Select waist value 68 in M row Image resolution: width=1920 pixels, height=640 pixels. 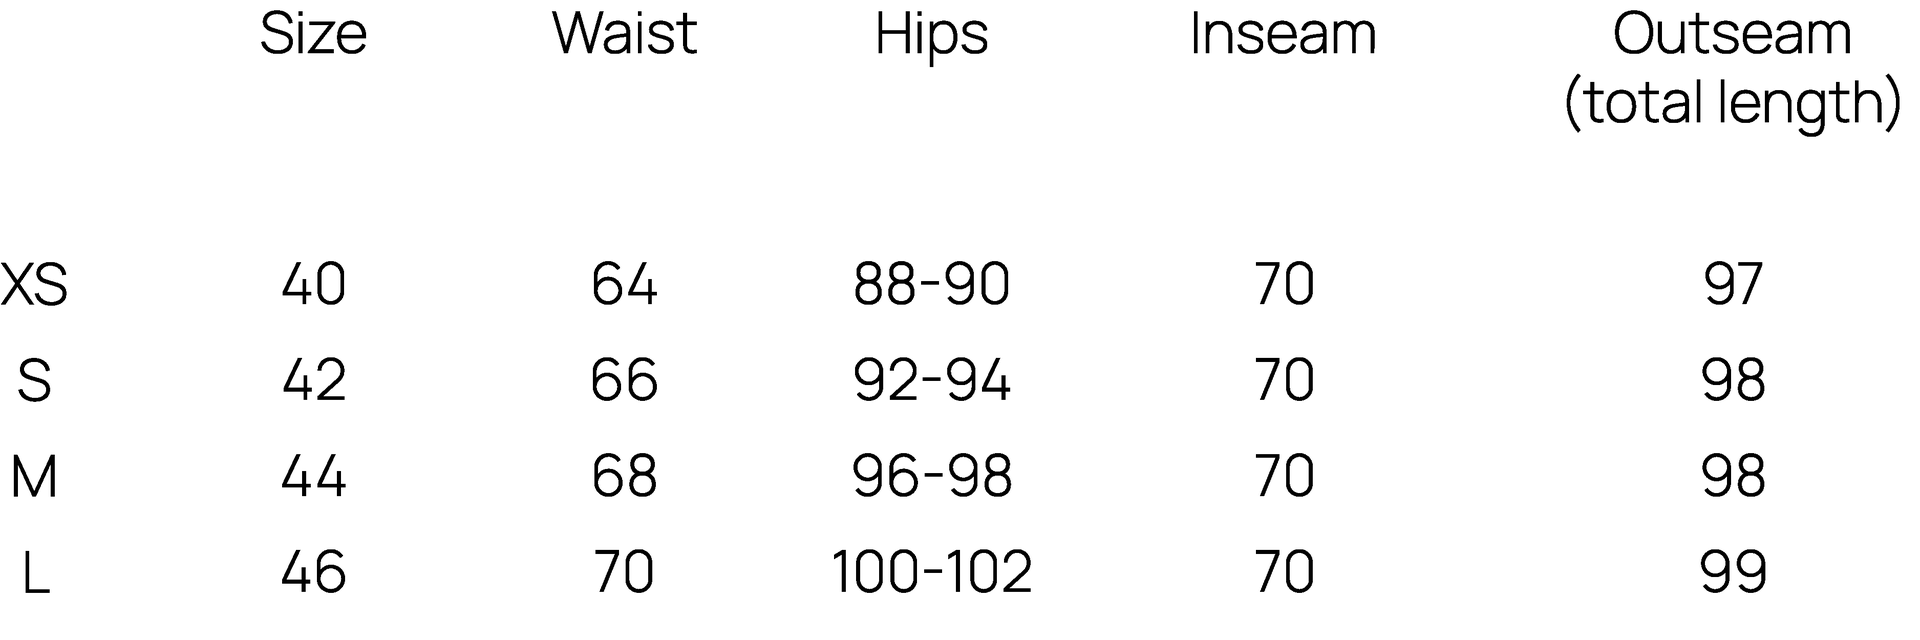[624, 477]
